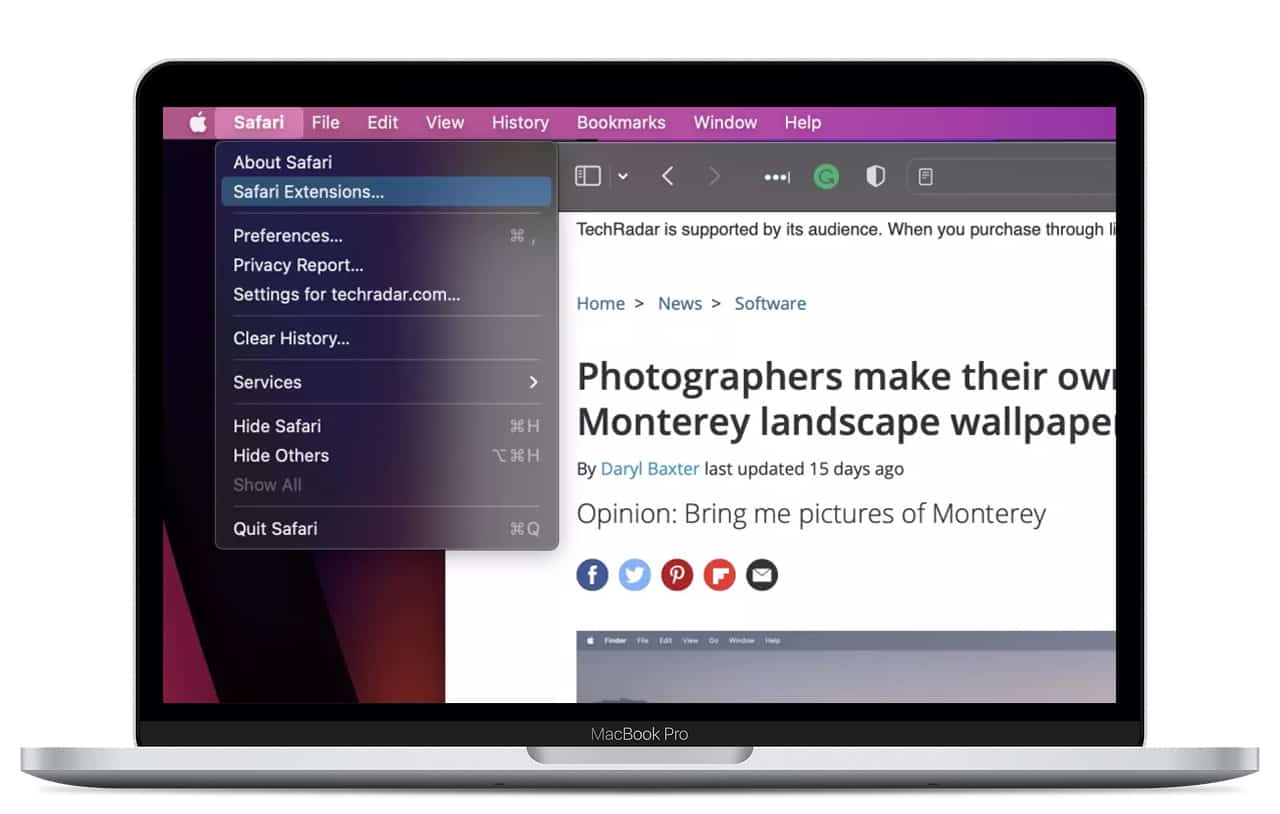Toggle the Safari sidebar icon
This screenshot has width=1280, height=814.
click(588, 176)
